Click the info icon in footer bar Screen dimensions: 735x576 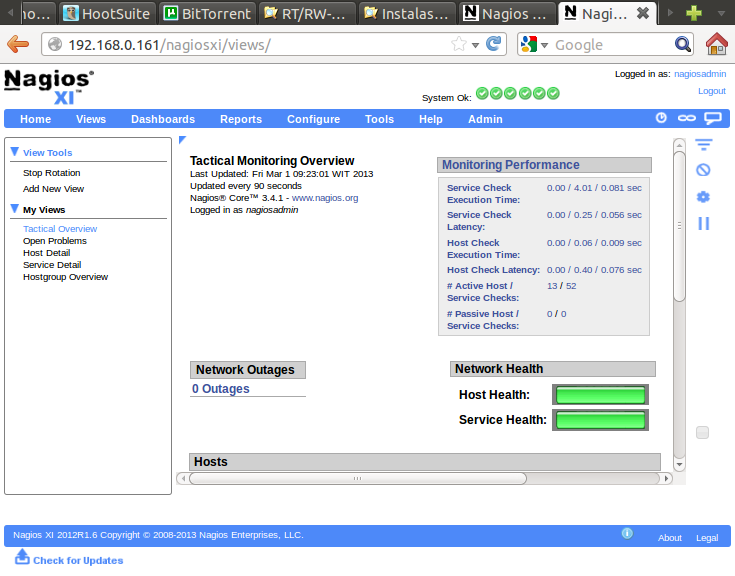(x=627, y=534)
